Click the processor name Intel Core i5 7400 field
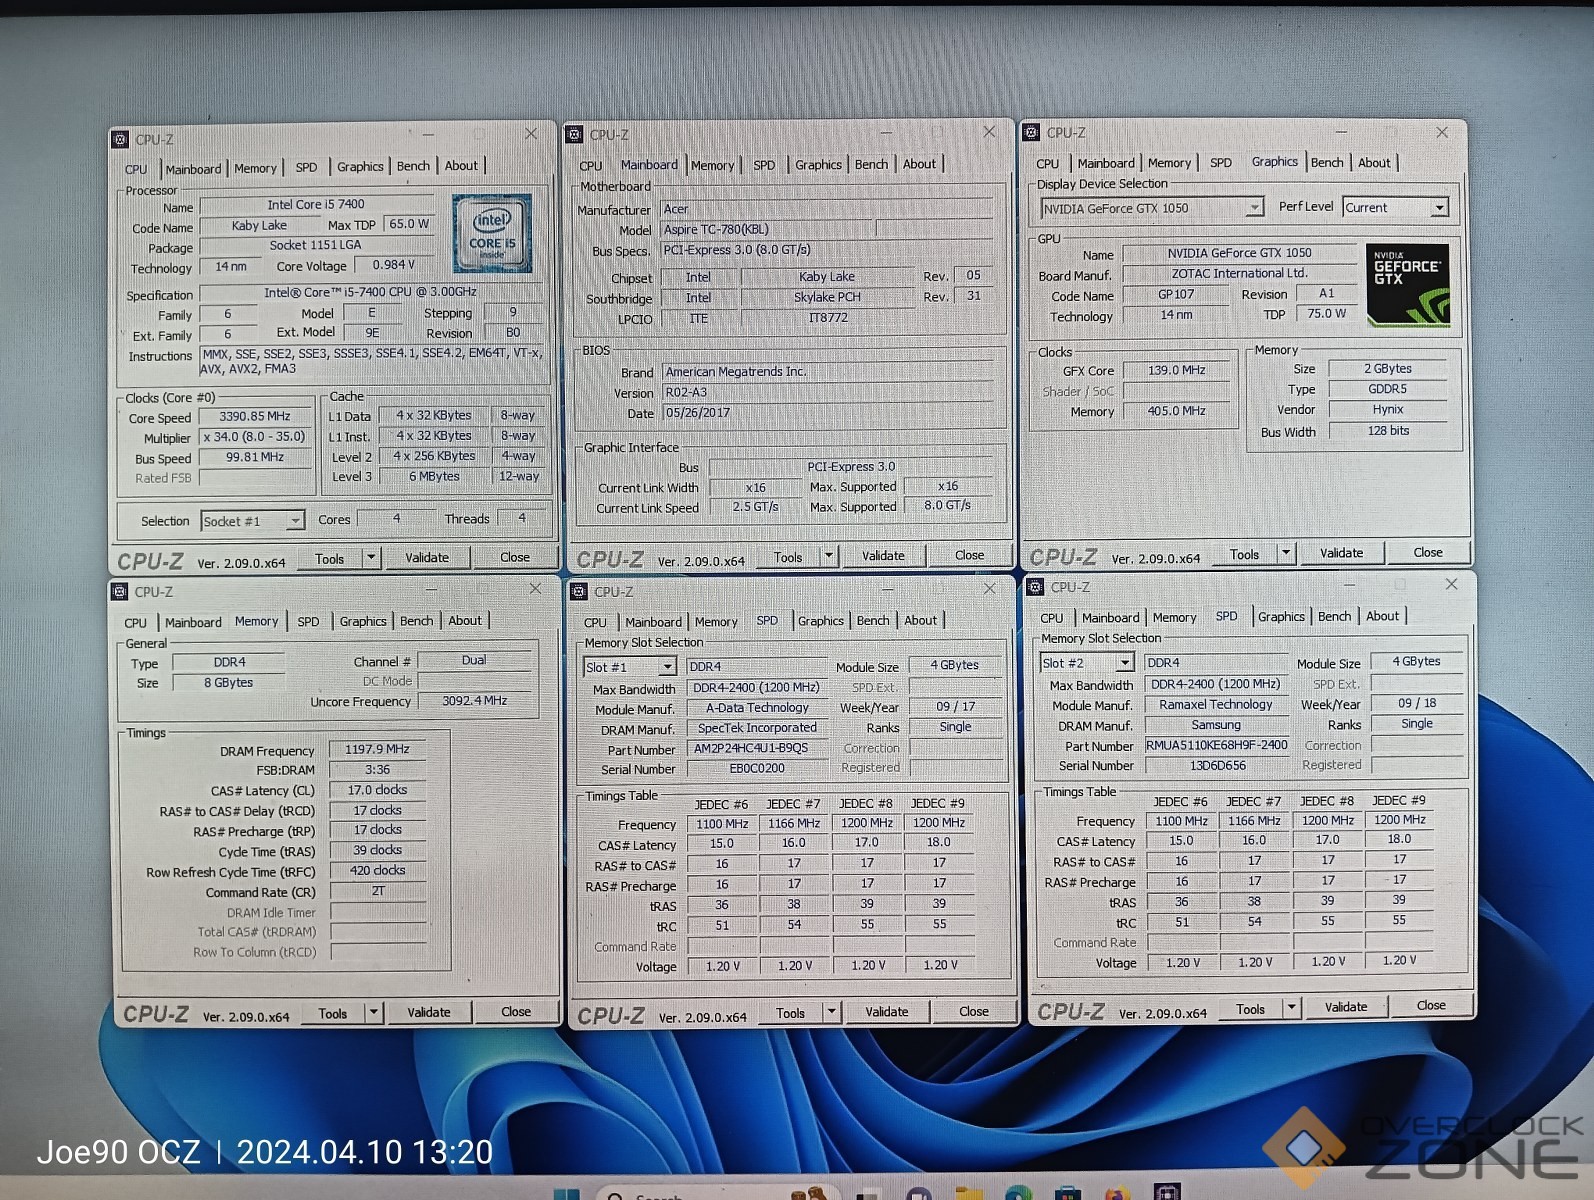This screenshot has width=1594, height=1200. (316, 205)
